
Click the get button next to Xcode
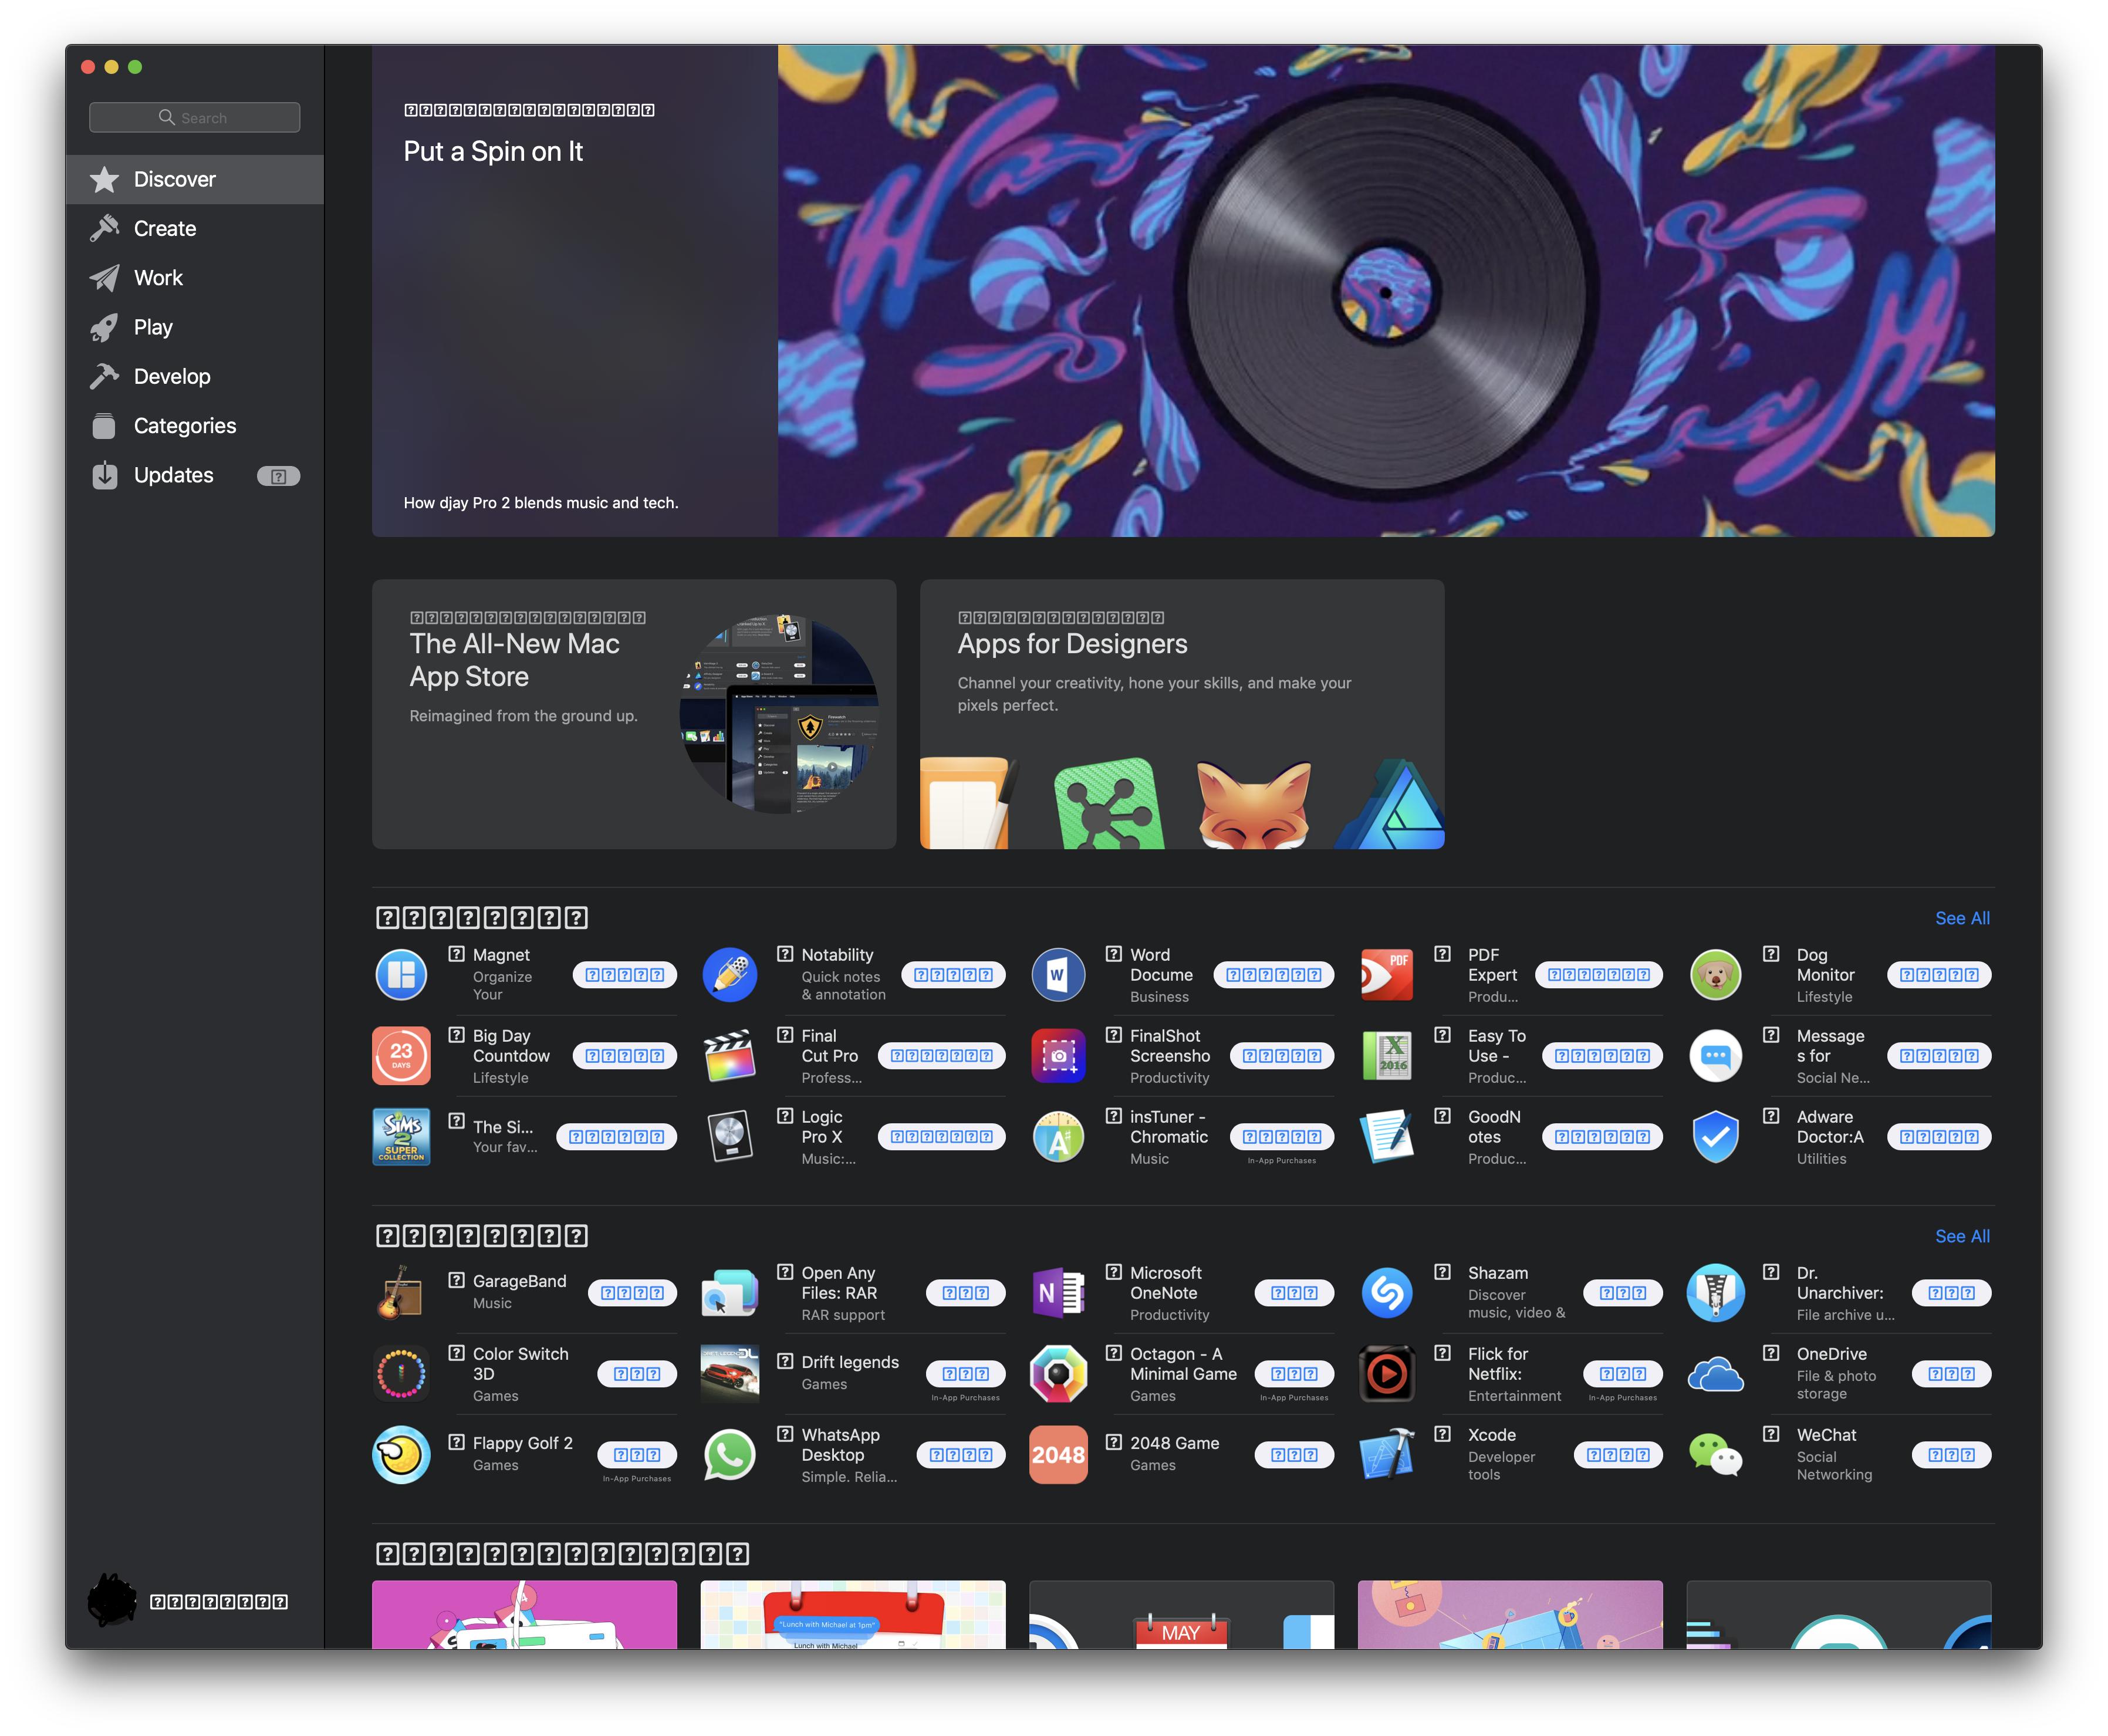[1618, 1455]
